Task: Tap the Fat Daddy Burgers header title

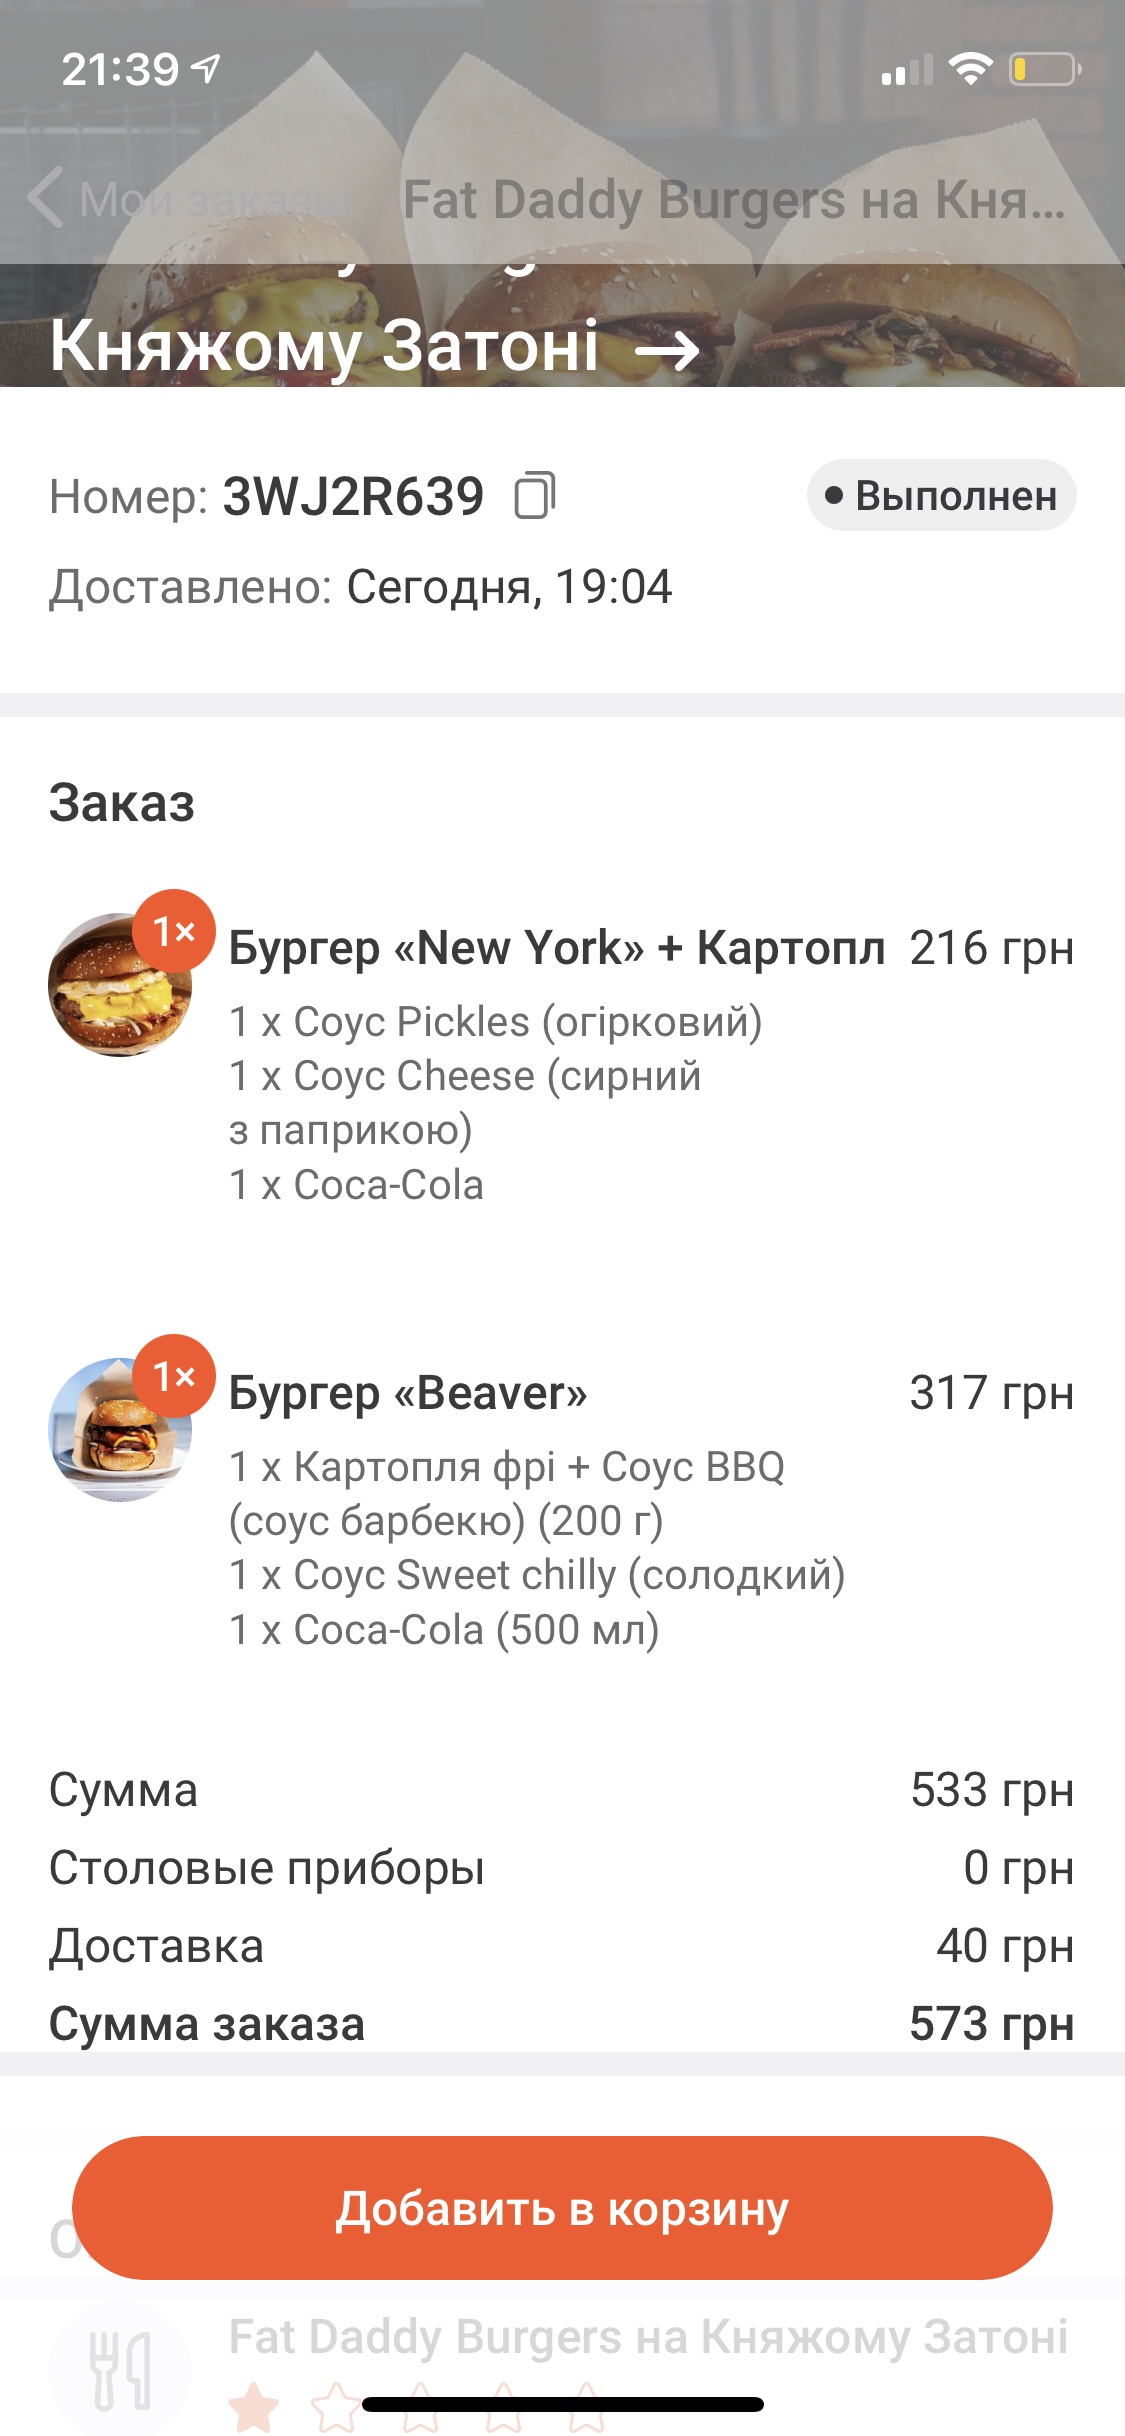Action: 734,199
